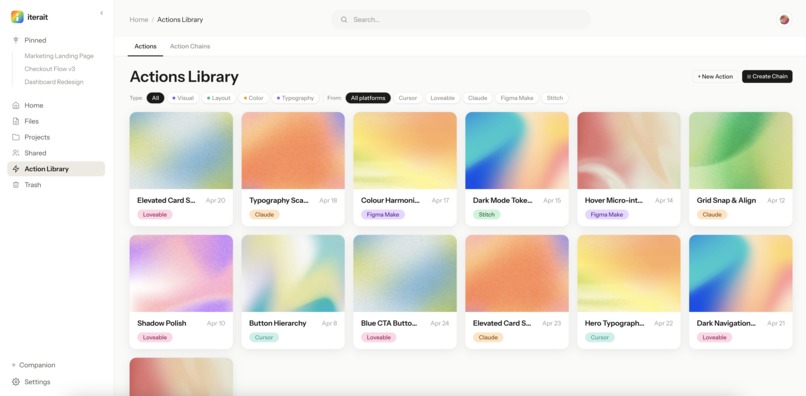The image size is (806, 396).
Task: Switch to the Action Chains tab
Action: pyautogui.click(x=190, y=46)
